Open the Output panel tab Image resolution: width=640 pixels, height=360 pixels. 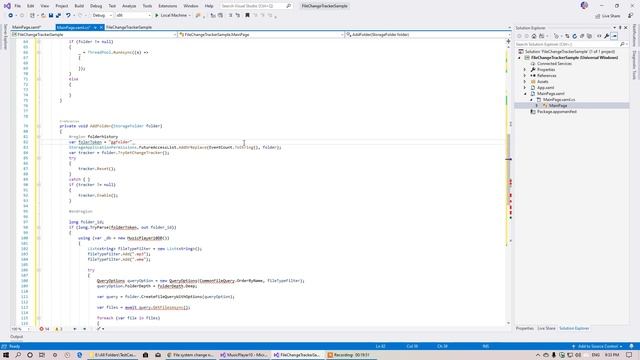pos(16,337)
